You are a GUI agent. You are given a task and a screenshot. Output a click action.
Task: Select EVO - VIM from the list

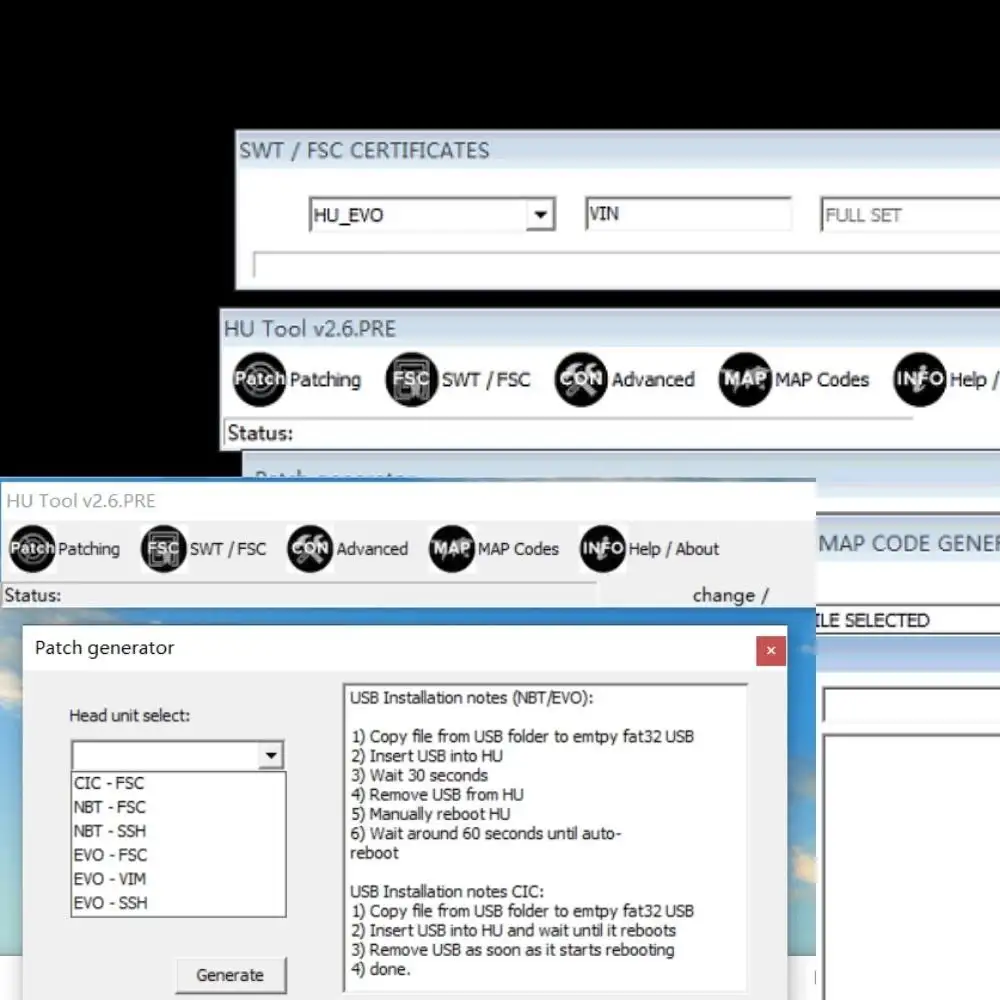(x=179, y=879)
